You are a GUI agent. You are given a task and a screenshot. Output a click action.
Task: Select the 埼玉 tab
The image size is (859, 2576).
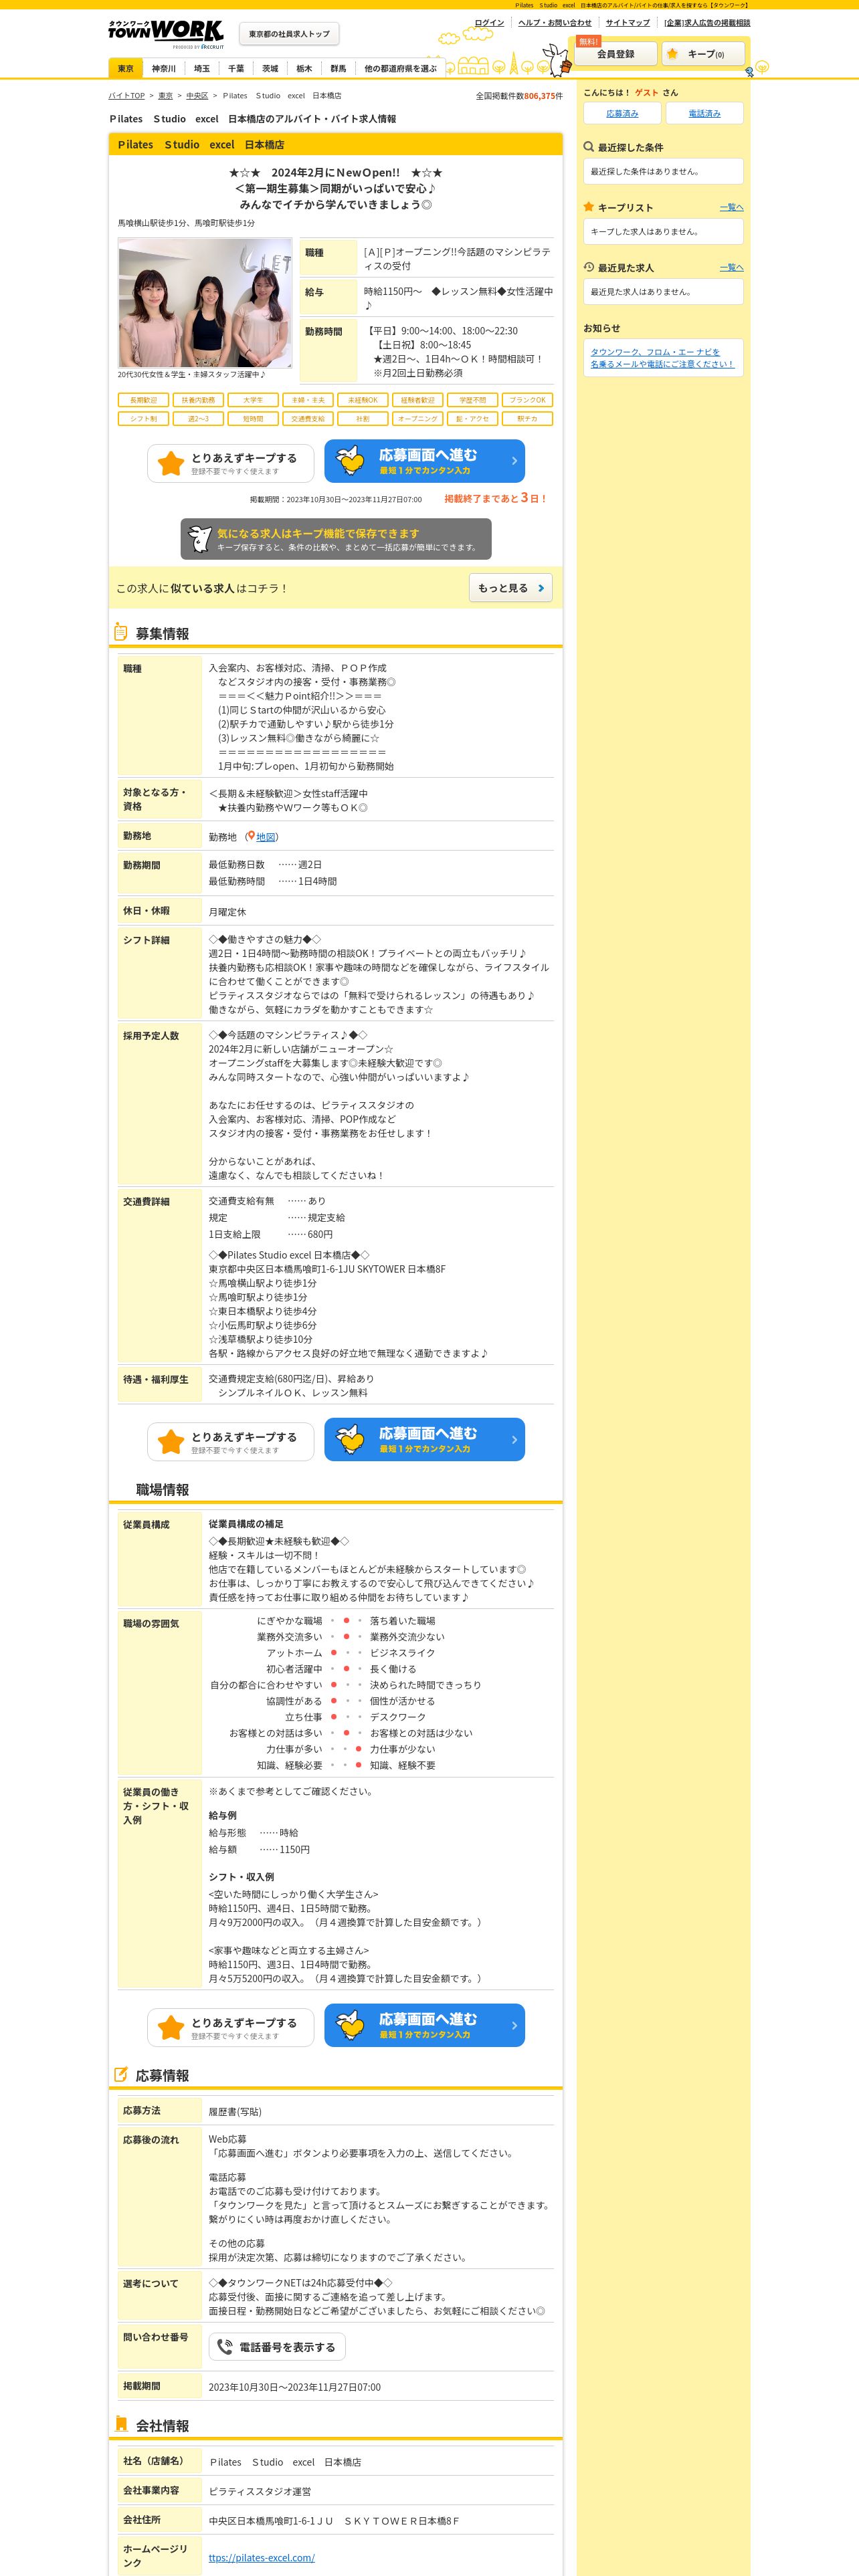(x=202, y=68)
